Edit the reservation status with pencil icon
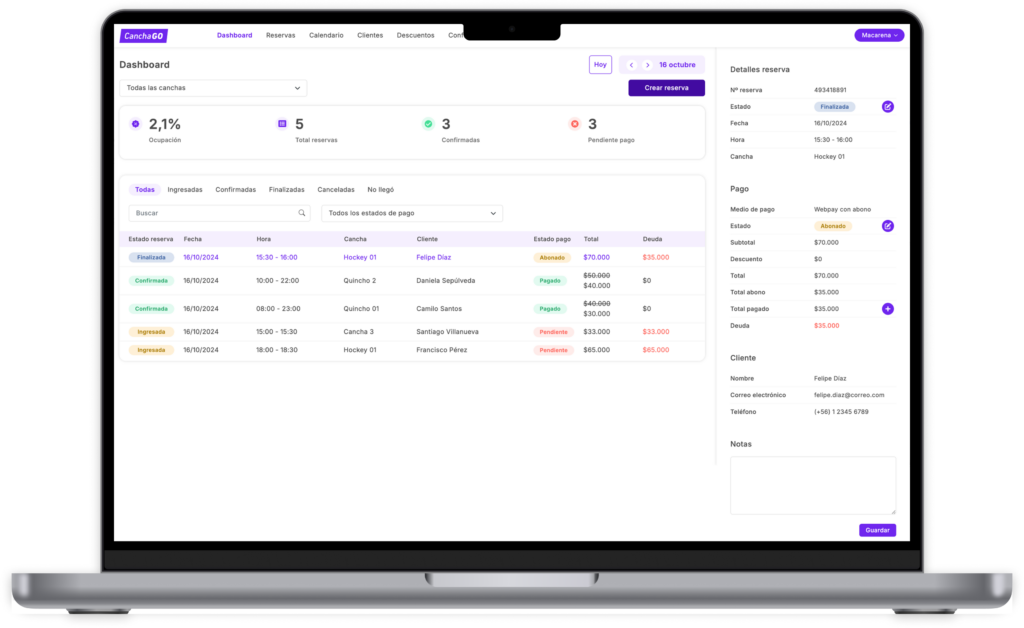Screen dimensions: 1024x628 pos(887,106)
